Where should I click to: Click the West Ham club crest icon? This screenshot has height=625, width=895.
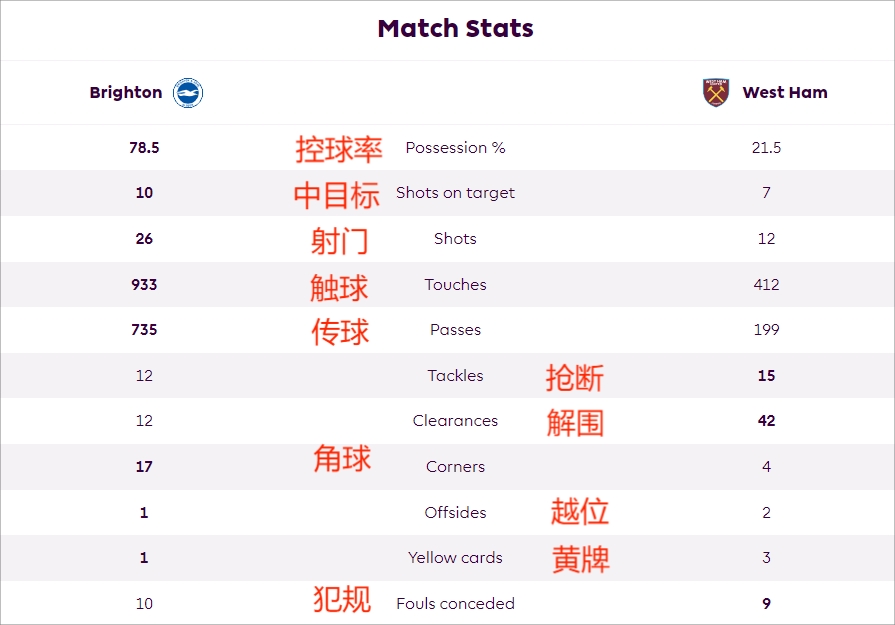[x=716, y=92]
